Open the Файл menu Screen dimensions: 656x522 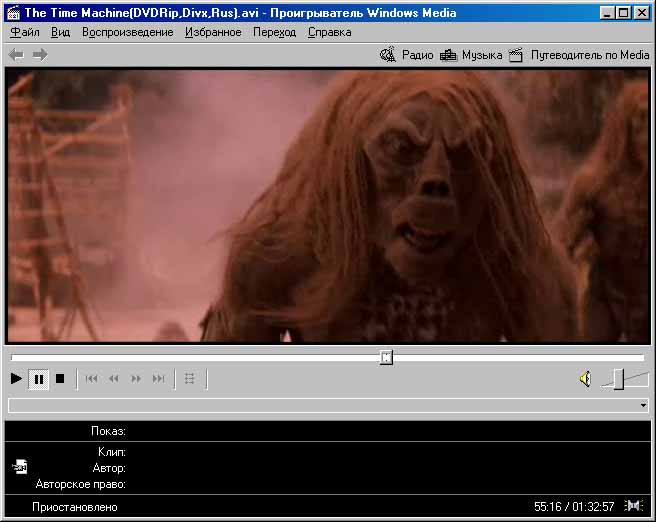[25, 32]
